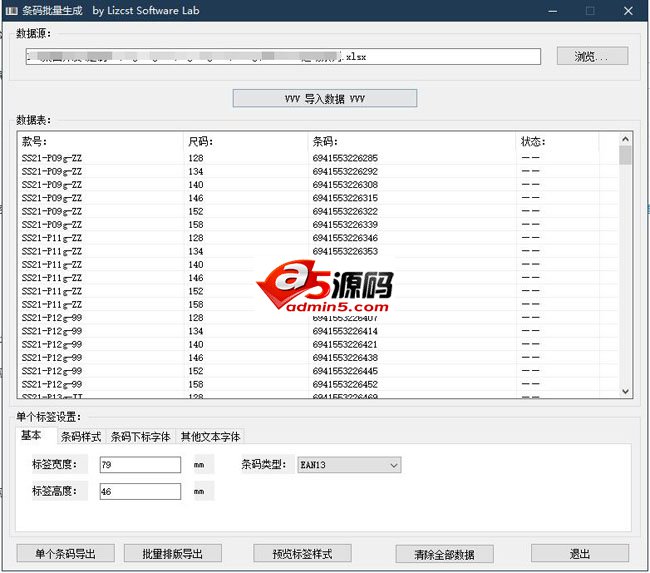Image resolution: width=650 pixels, height=573 pixels.
Task: Click the data source file path field
Action: click(283, 56)
